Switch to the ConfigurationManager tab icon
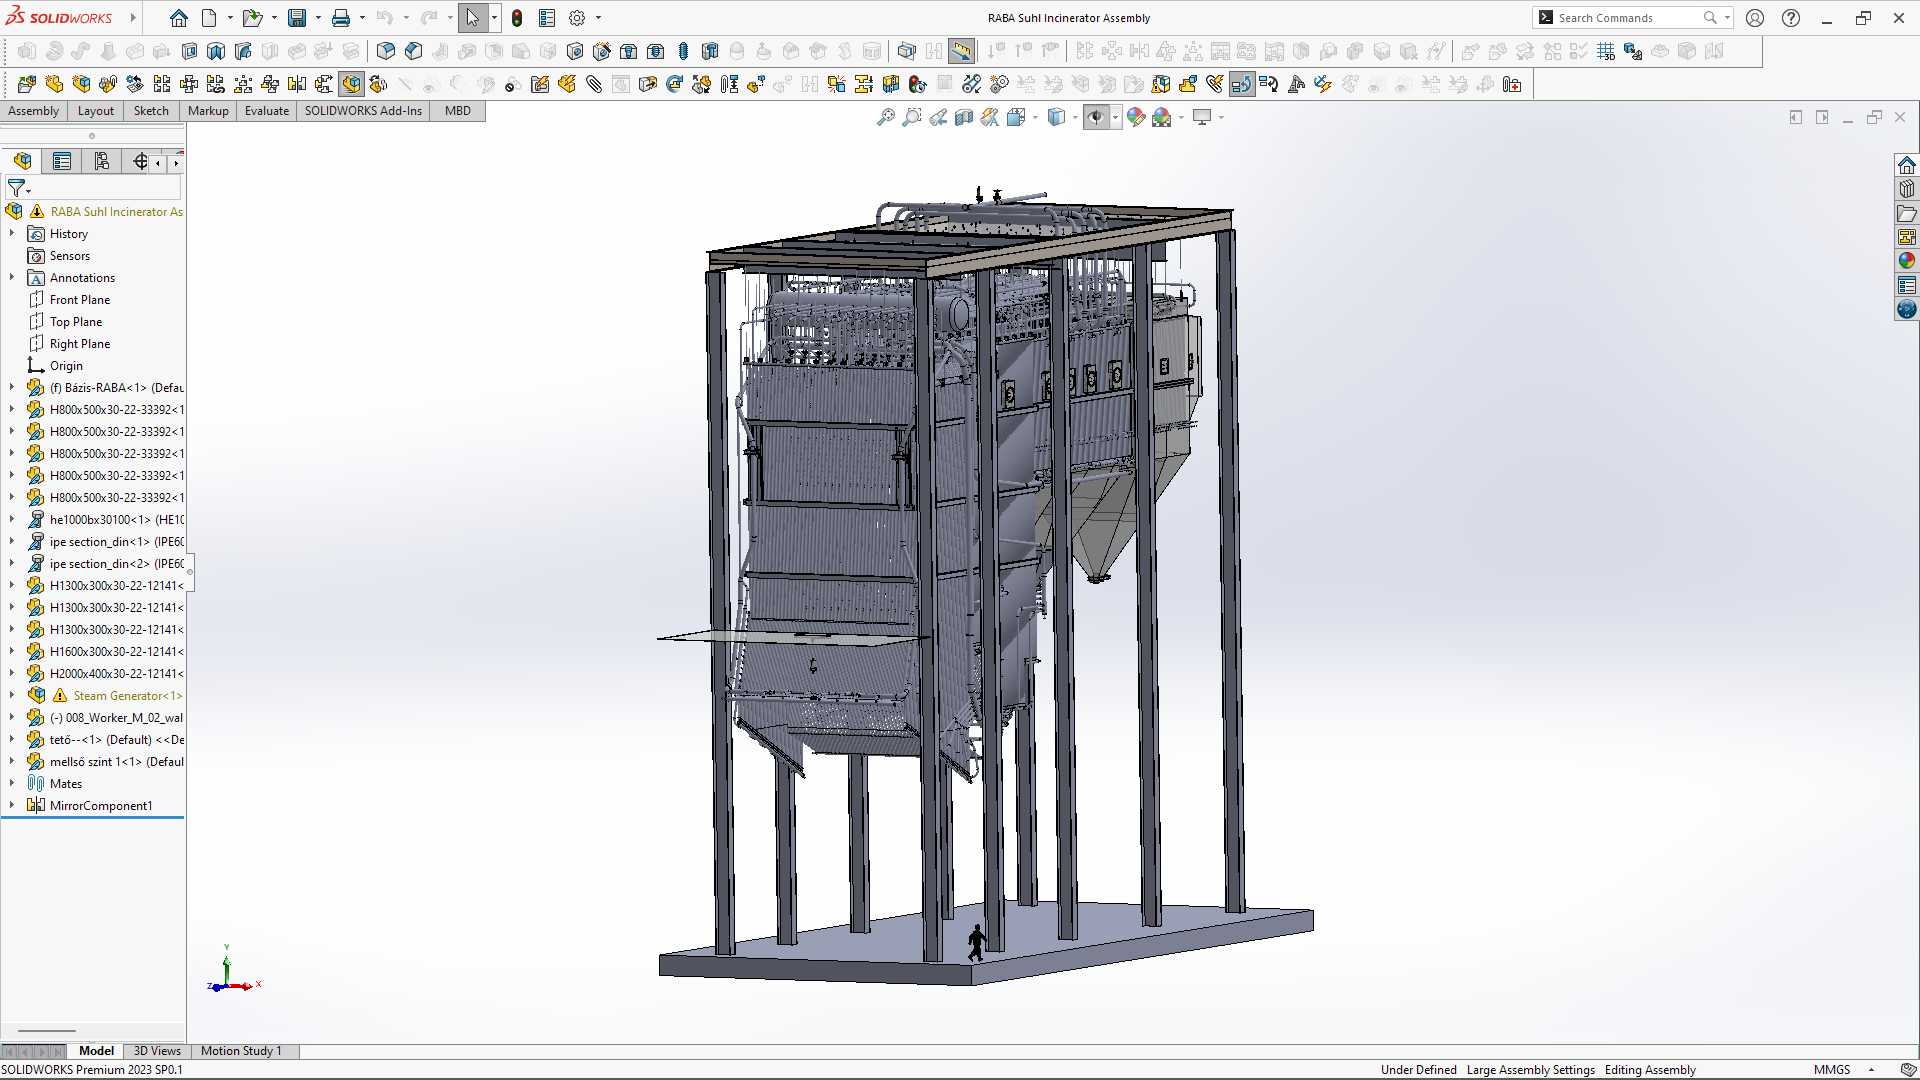Screen dimensions: 1920x1080 [x=102, y=161]
